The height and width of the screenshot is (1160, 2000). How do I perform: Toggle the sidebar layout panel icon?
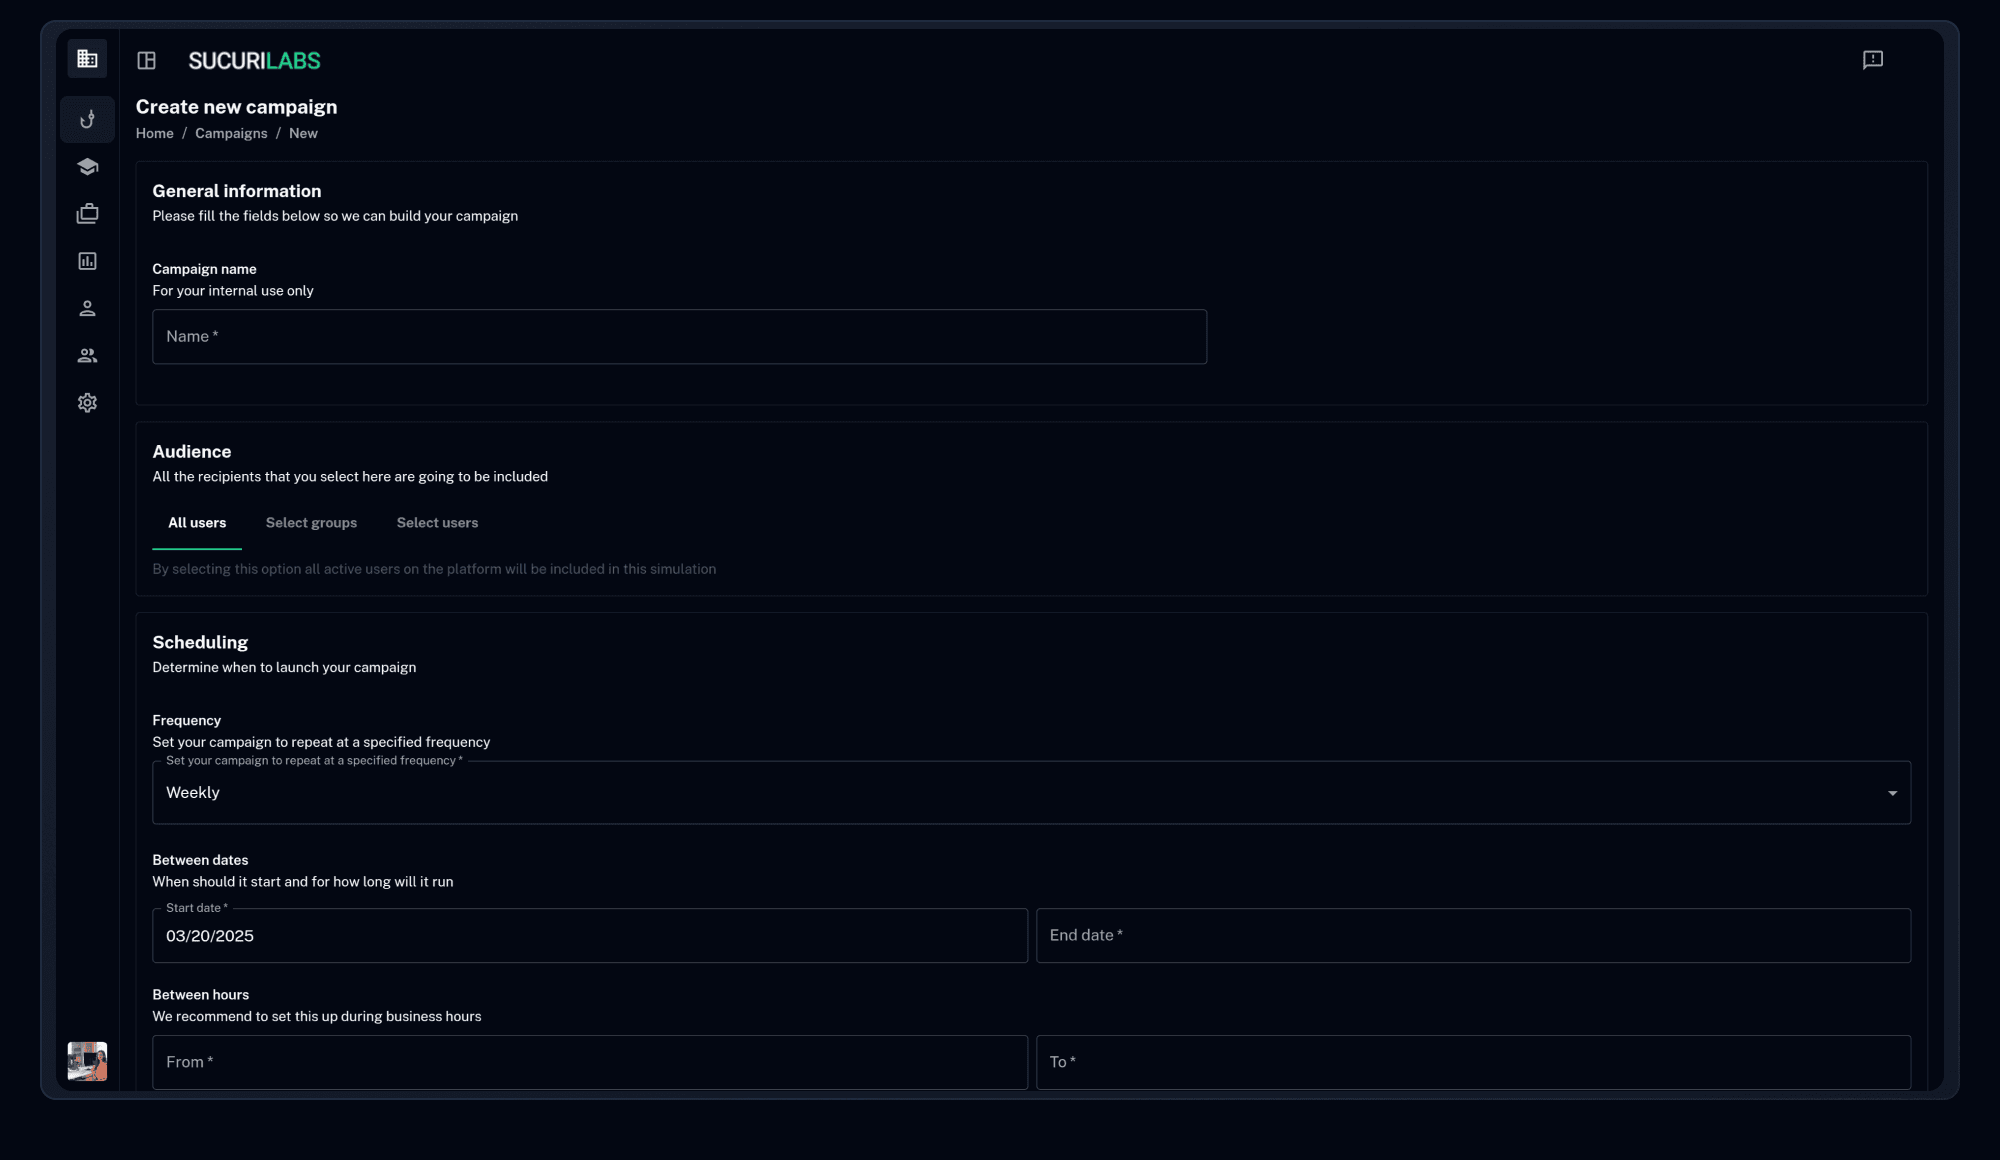point(147,61)
